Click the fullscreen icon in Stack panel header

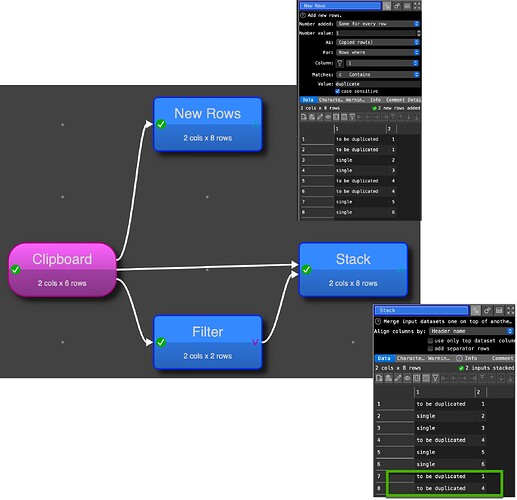[x=510, y=310]
